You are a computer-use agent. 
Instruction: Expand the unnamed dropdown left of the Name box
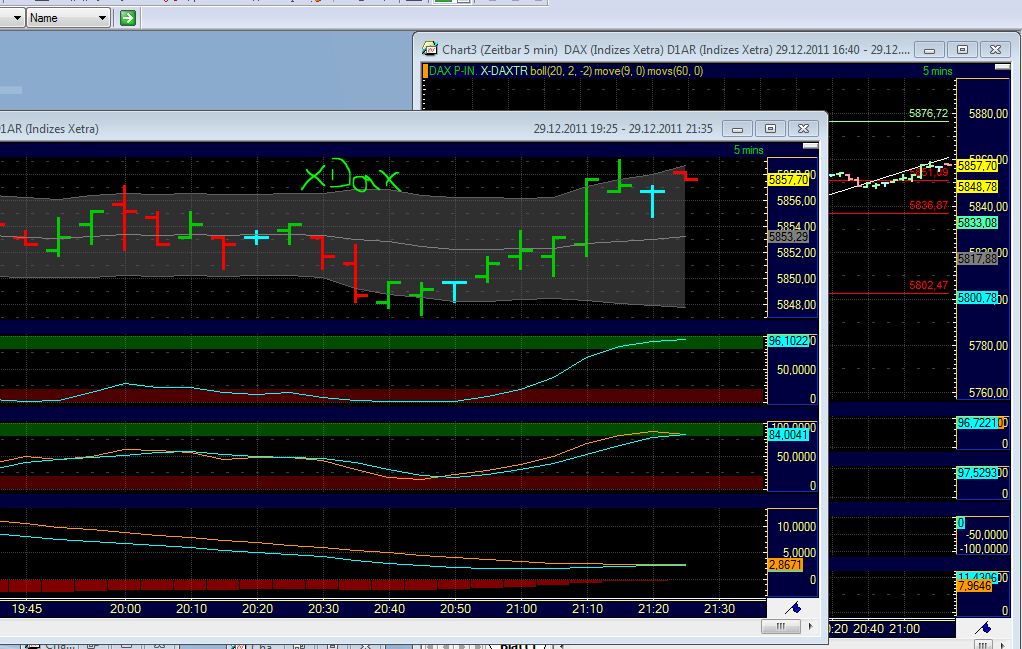(16, 17)
